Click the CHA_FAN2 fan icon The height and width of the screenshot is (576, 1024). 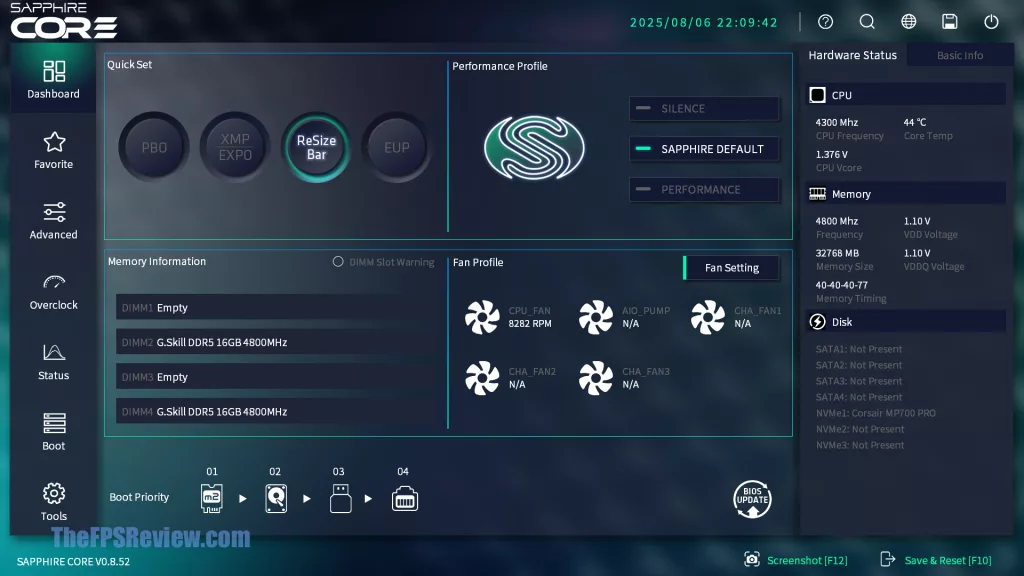click(x=482, y=377)
